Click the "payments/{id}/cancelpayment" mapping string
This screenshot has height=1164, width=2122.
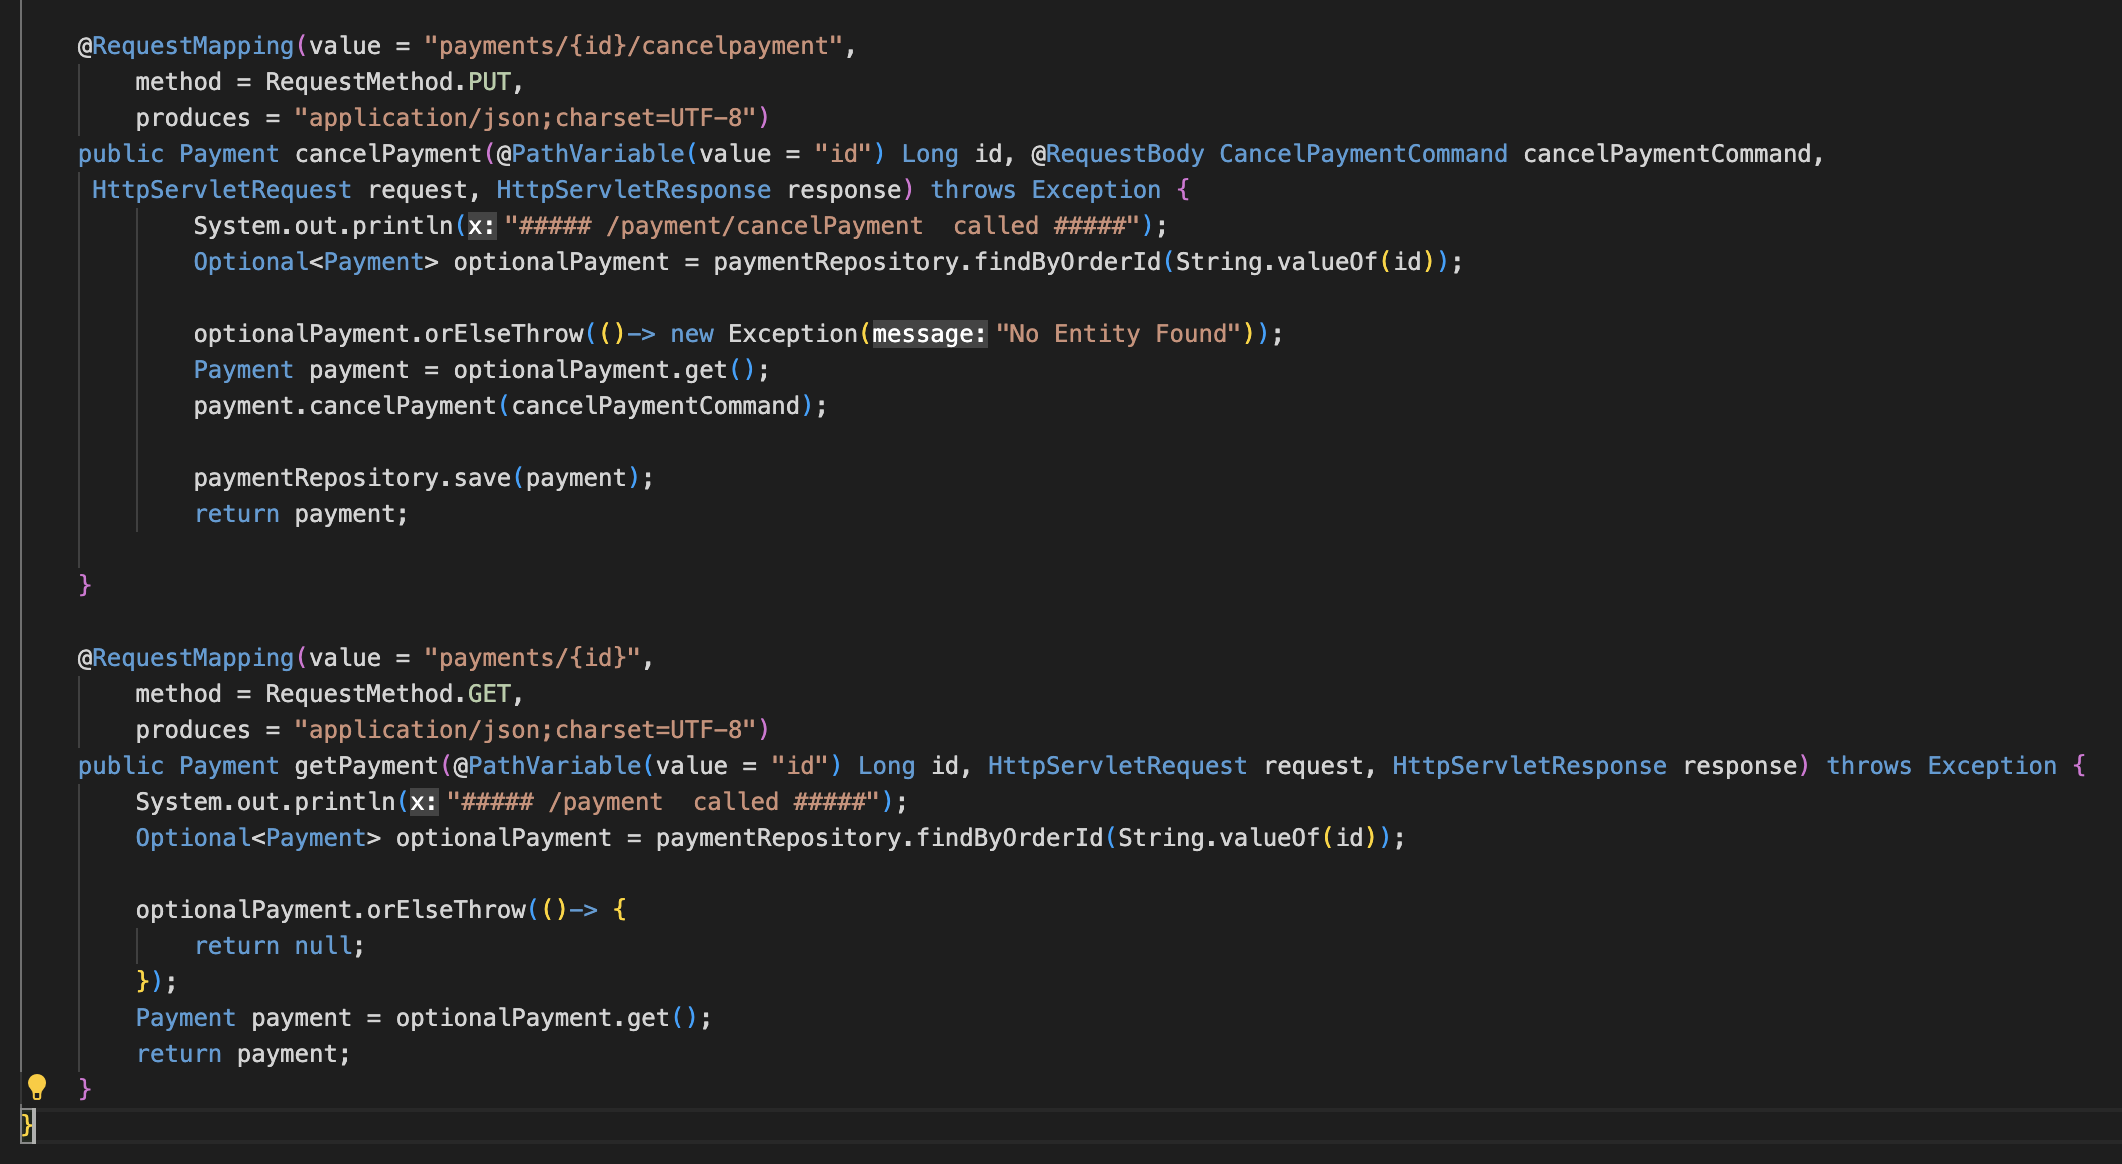[634, 46]
